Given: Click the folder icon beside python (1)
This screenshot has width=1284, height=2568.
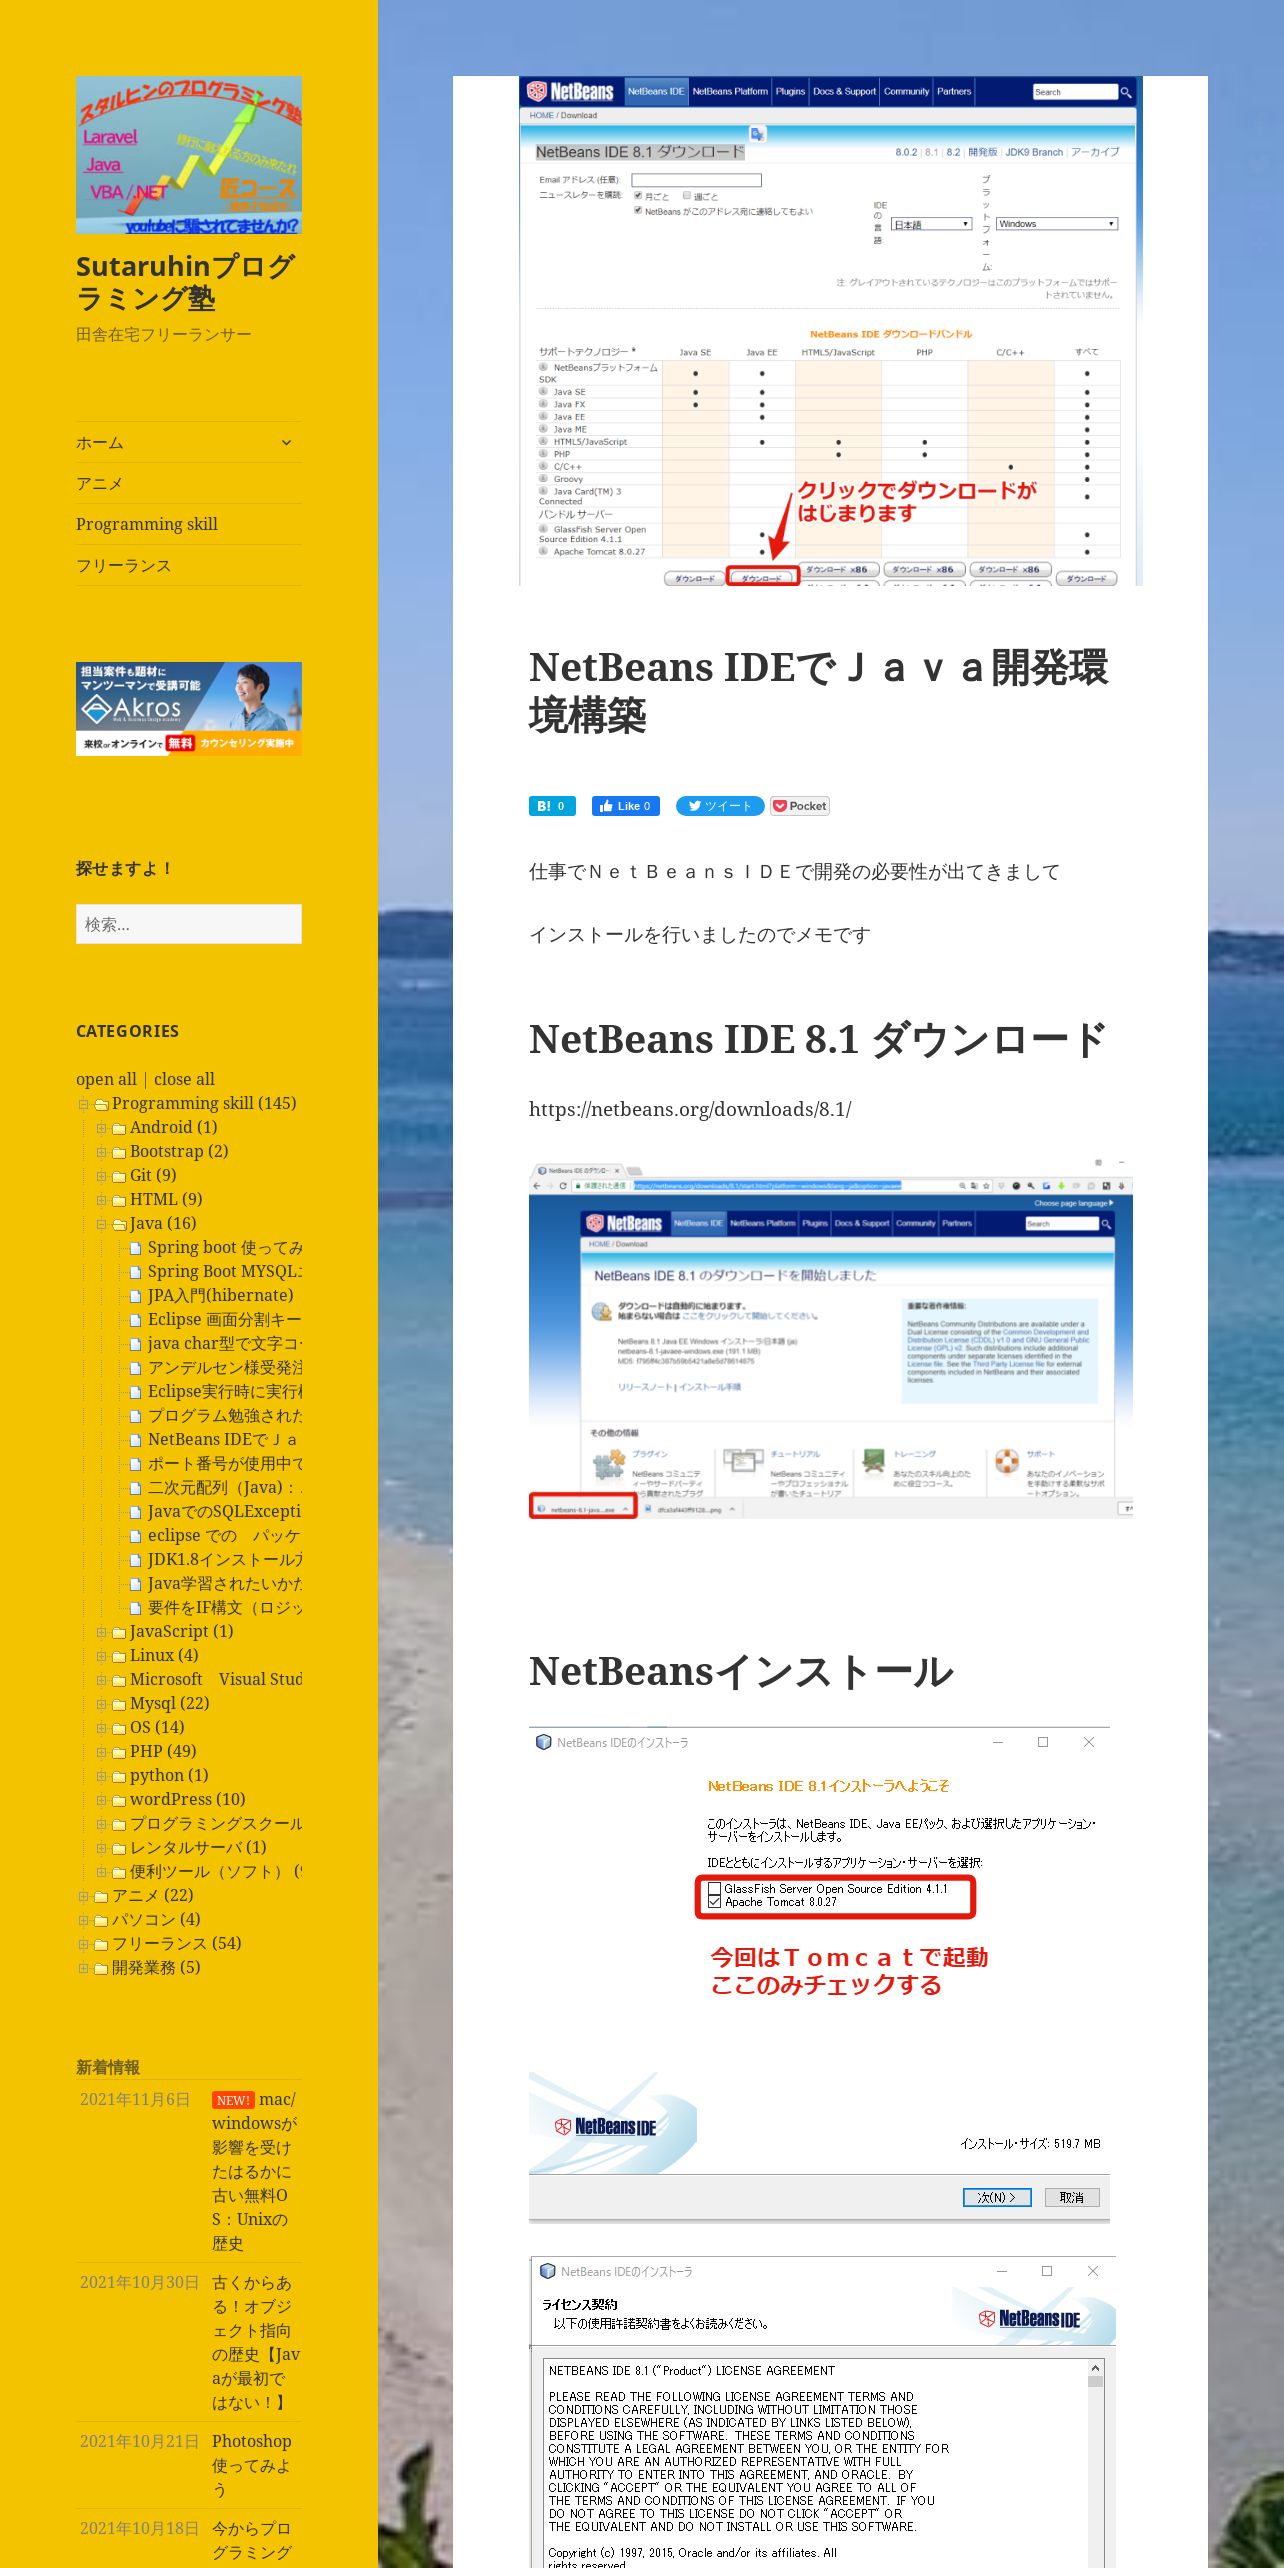Looking at the screenshot, I should pyautogui.click(x=119, y=1776).
